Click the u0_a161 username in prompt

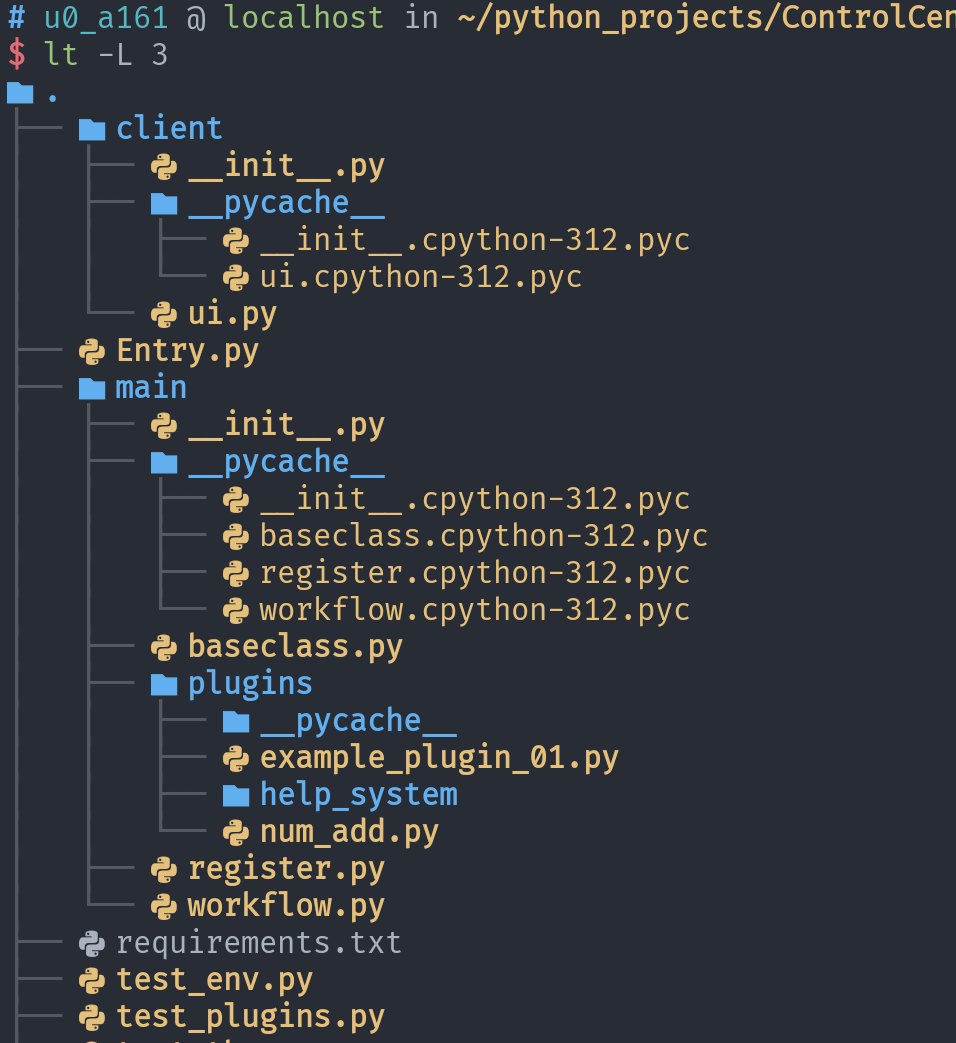[x=105, y=17]
